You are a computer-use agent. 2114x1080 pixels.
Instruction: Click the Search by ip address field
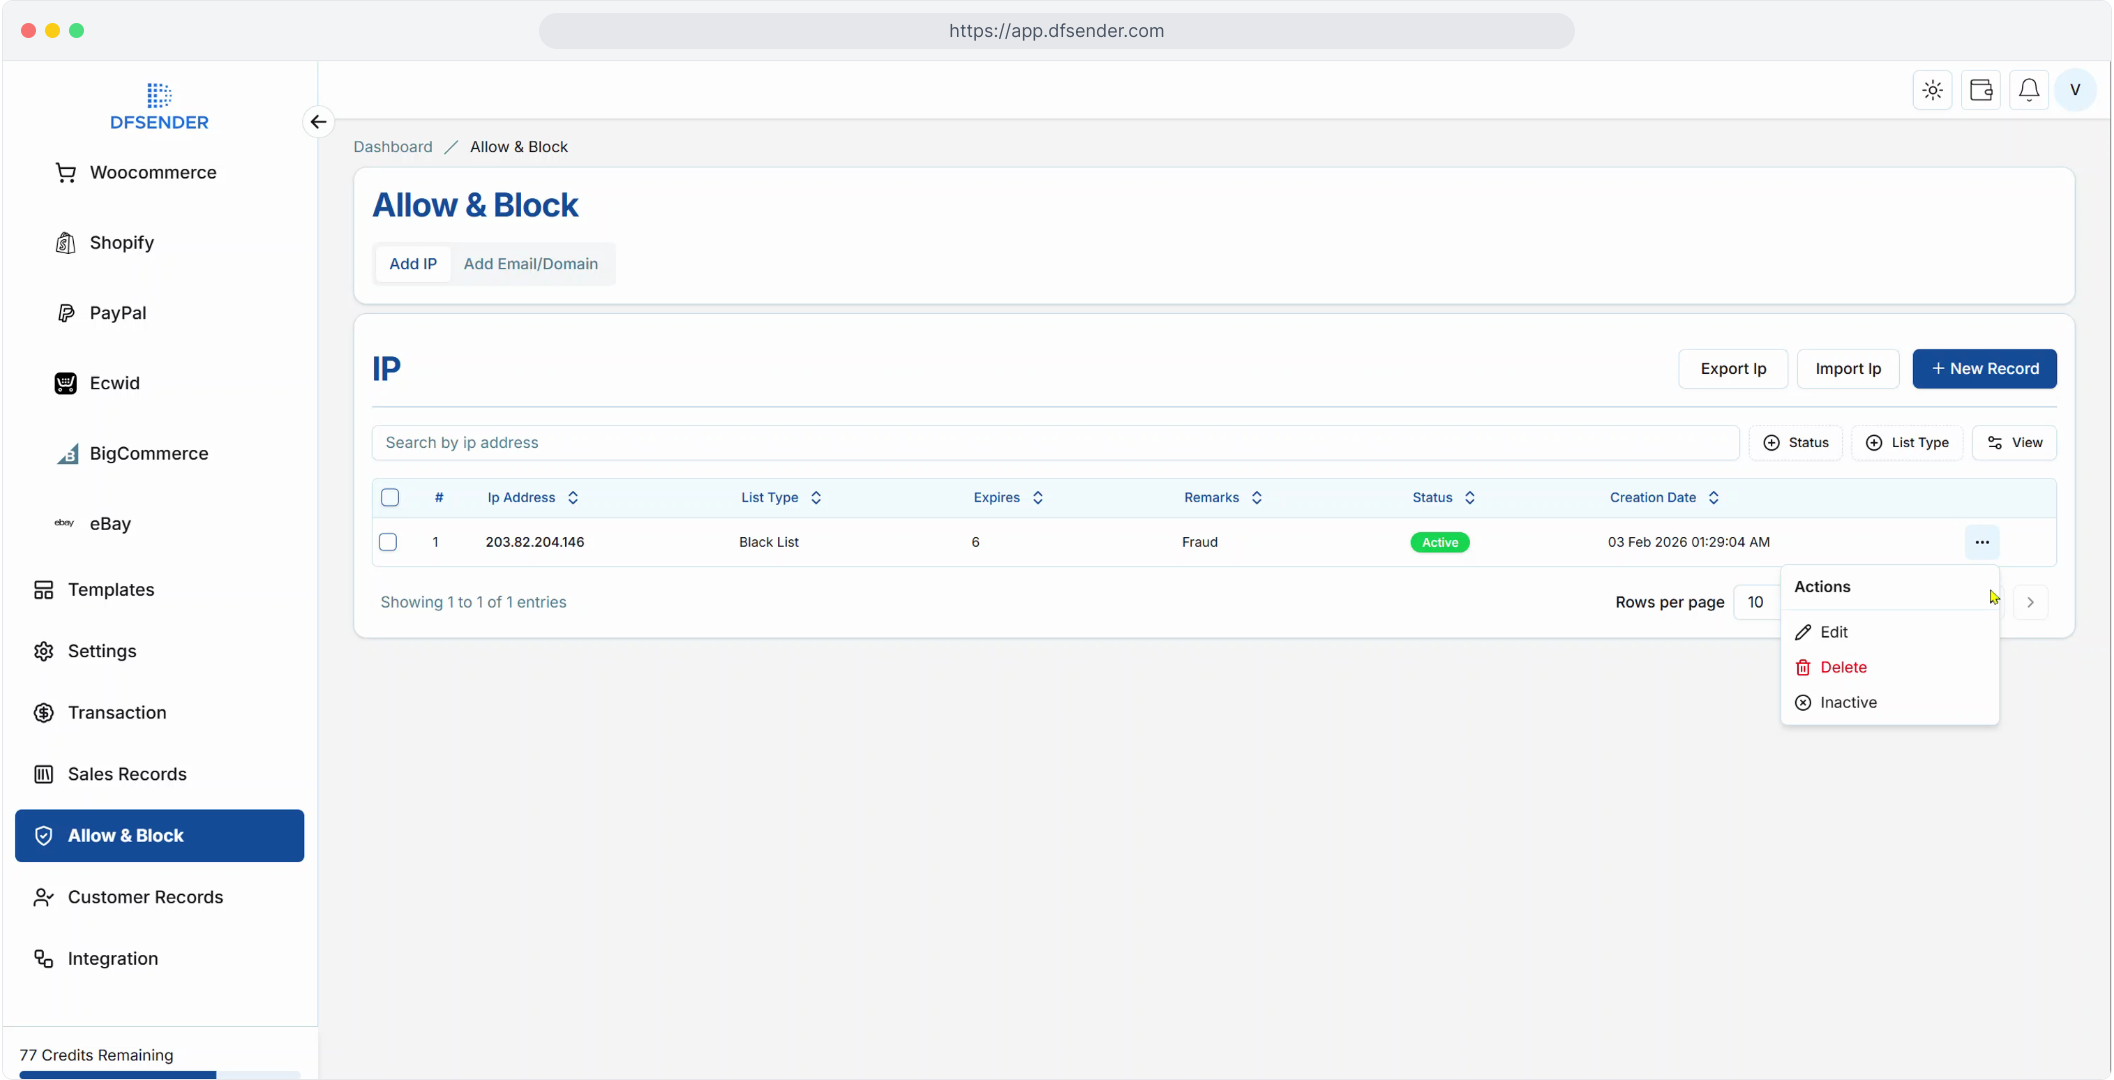tap(1055, 442)
